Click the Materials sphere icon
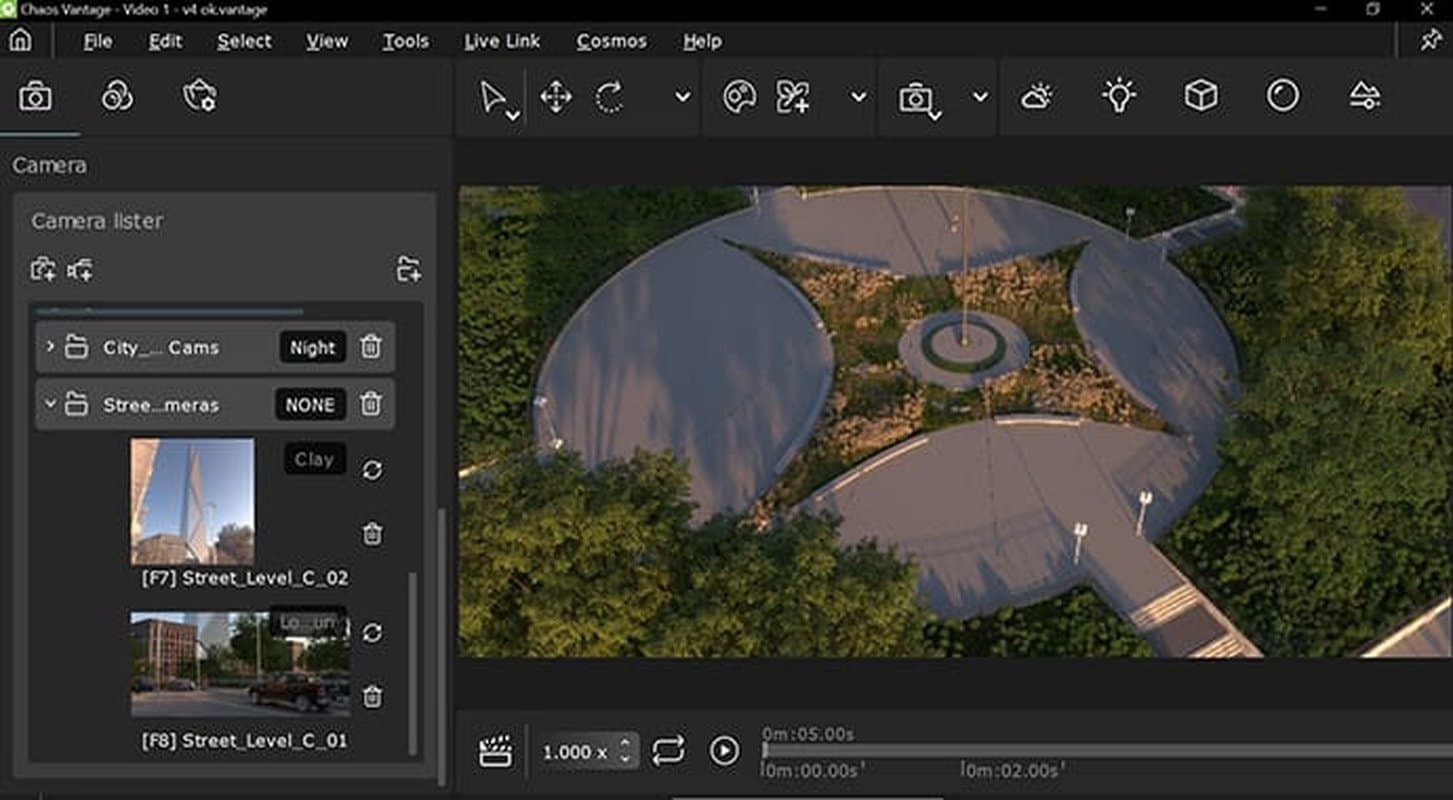 pos(1282,96)
